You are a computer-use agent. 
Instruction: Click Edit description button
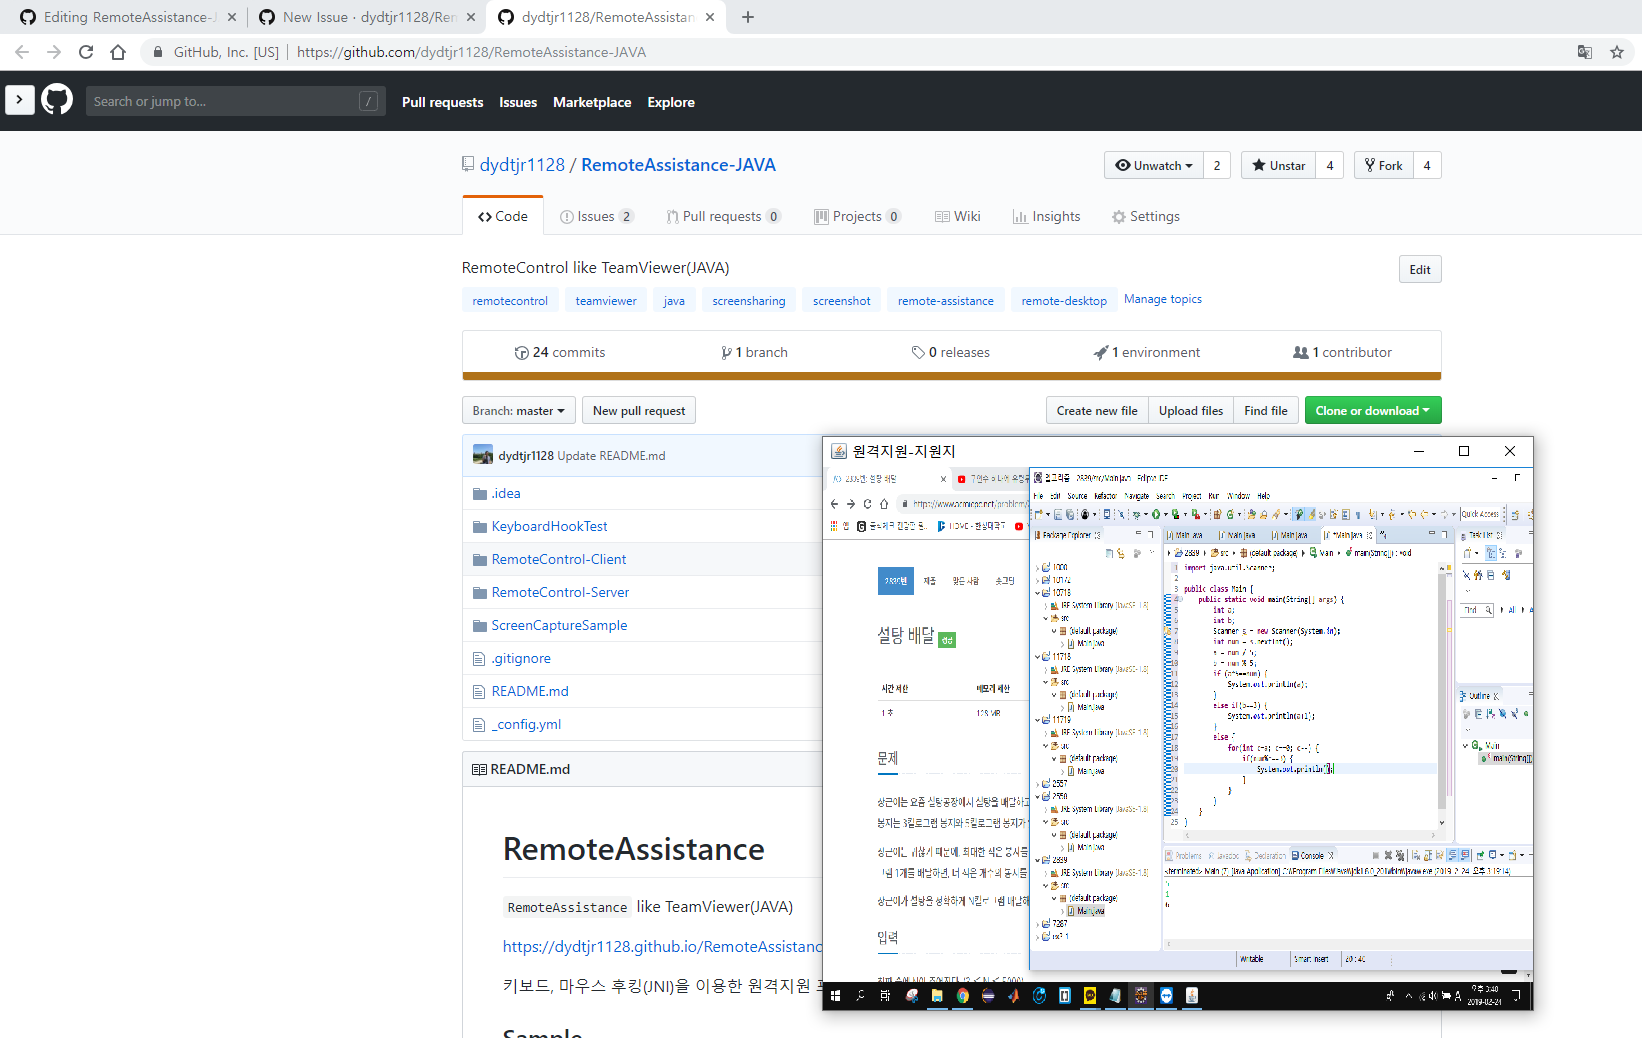(x=1420, y=269)
